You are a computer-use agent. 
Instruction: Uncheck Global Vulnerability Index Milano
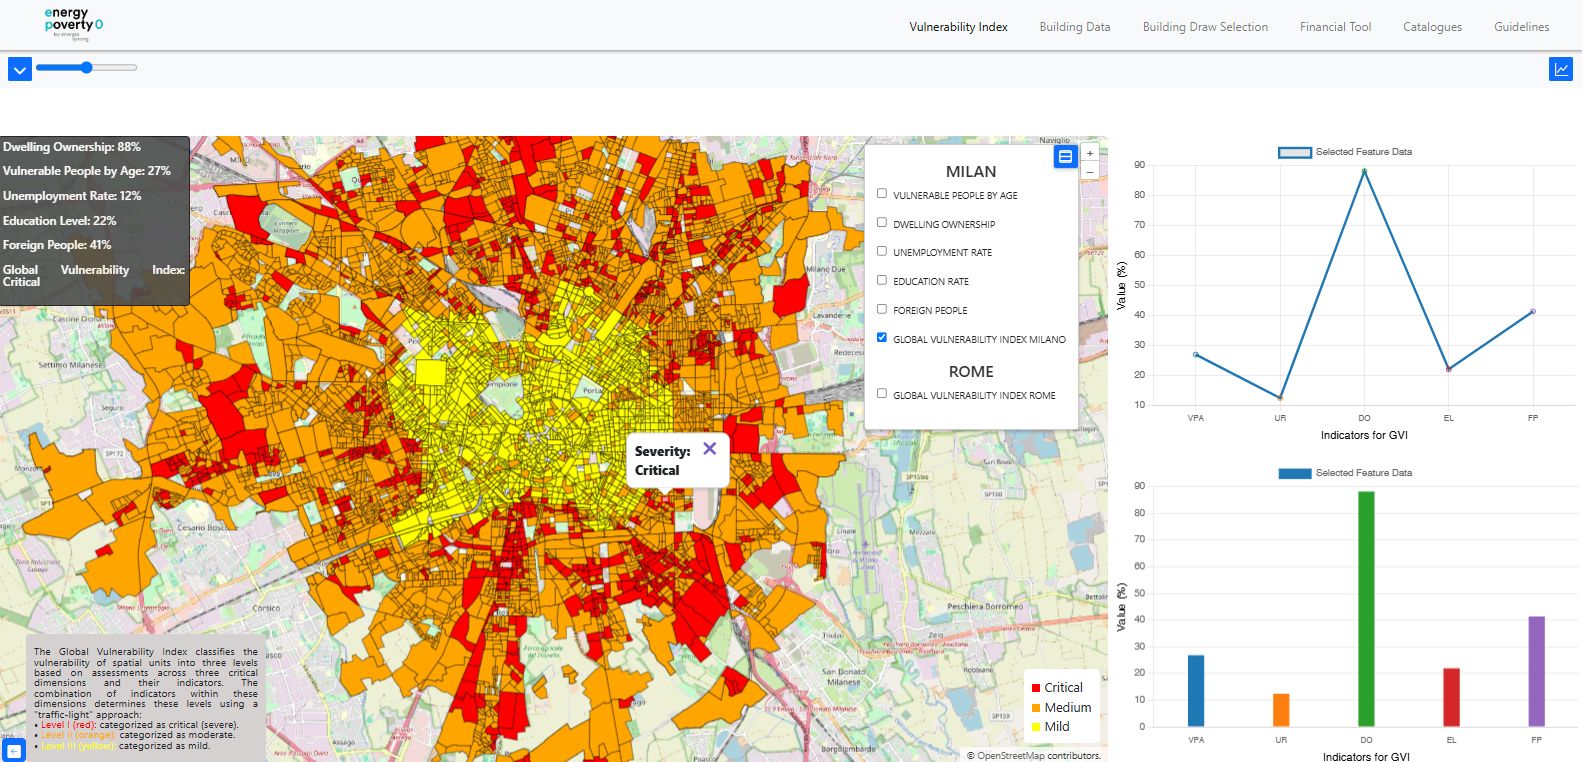point(882,338)
